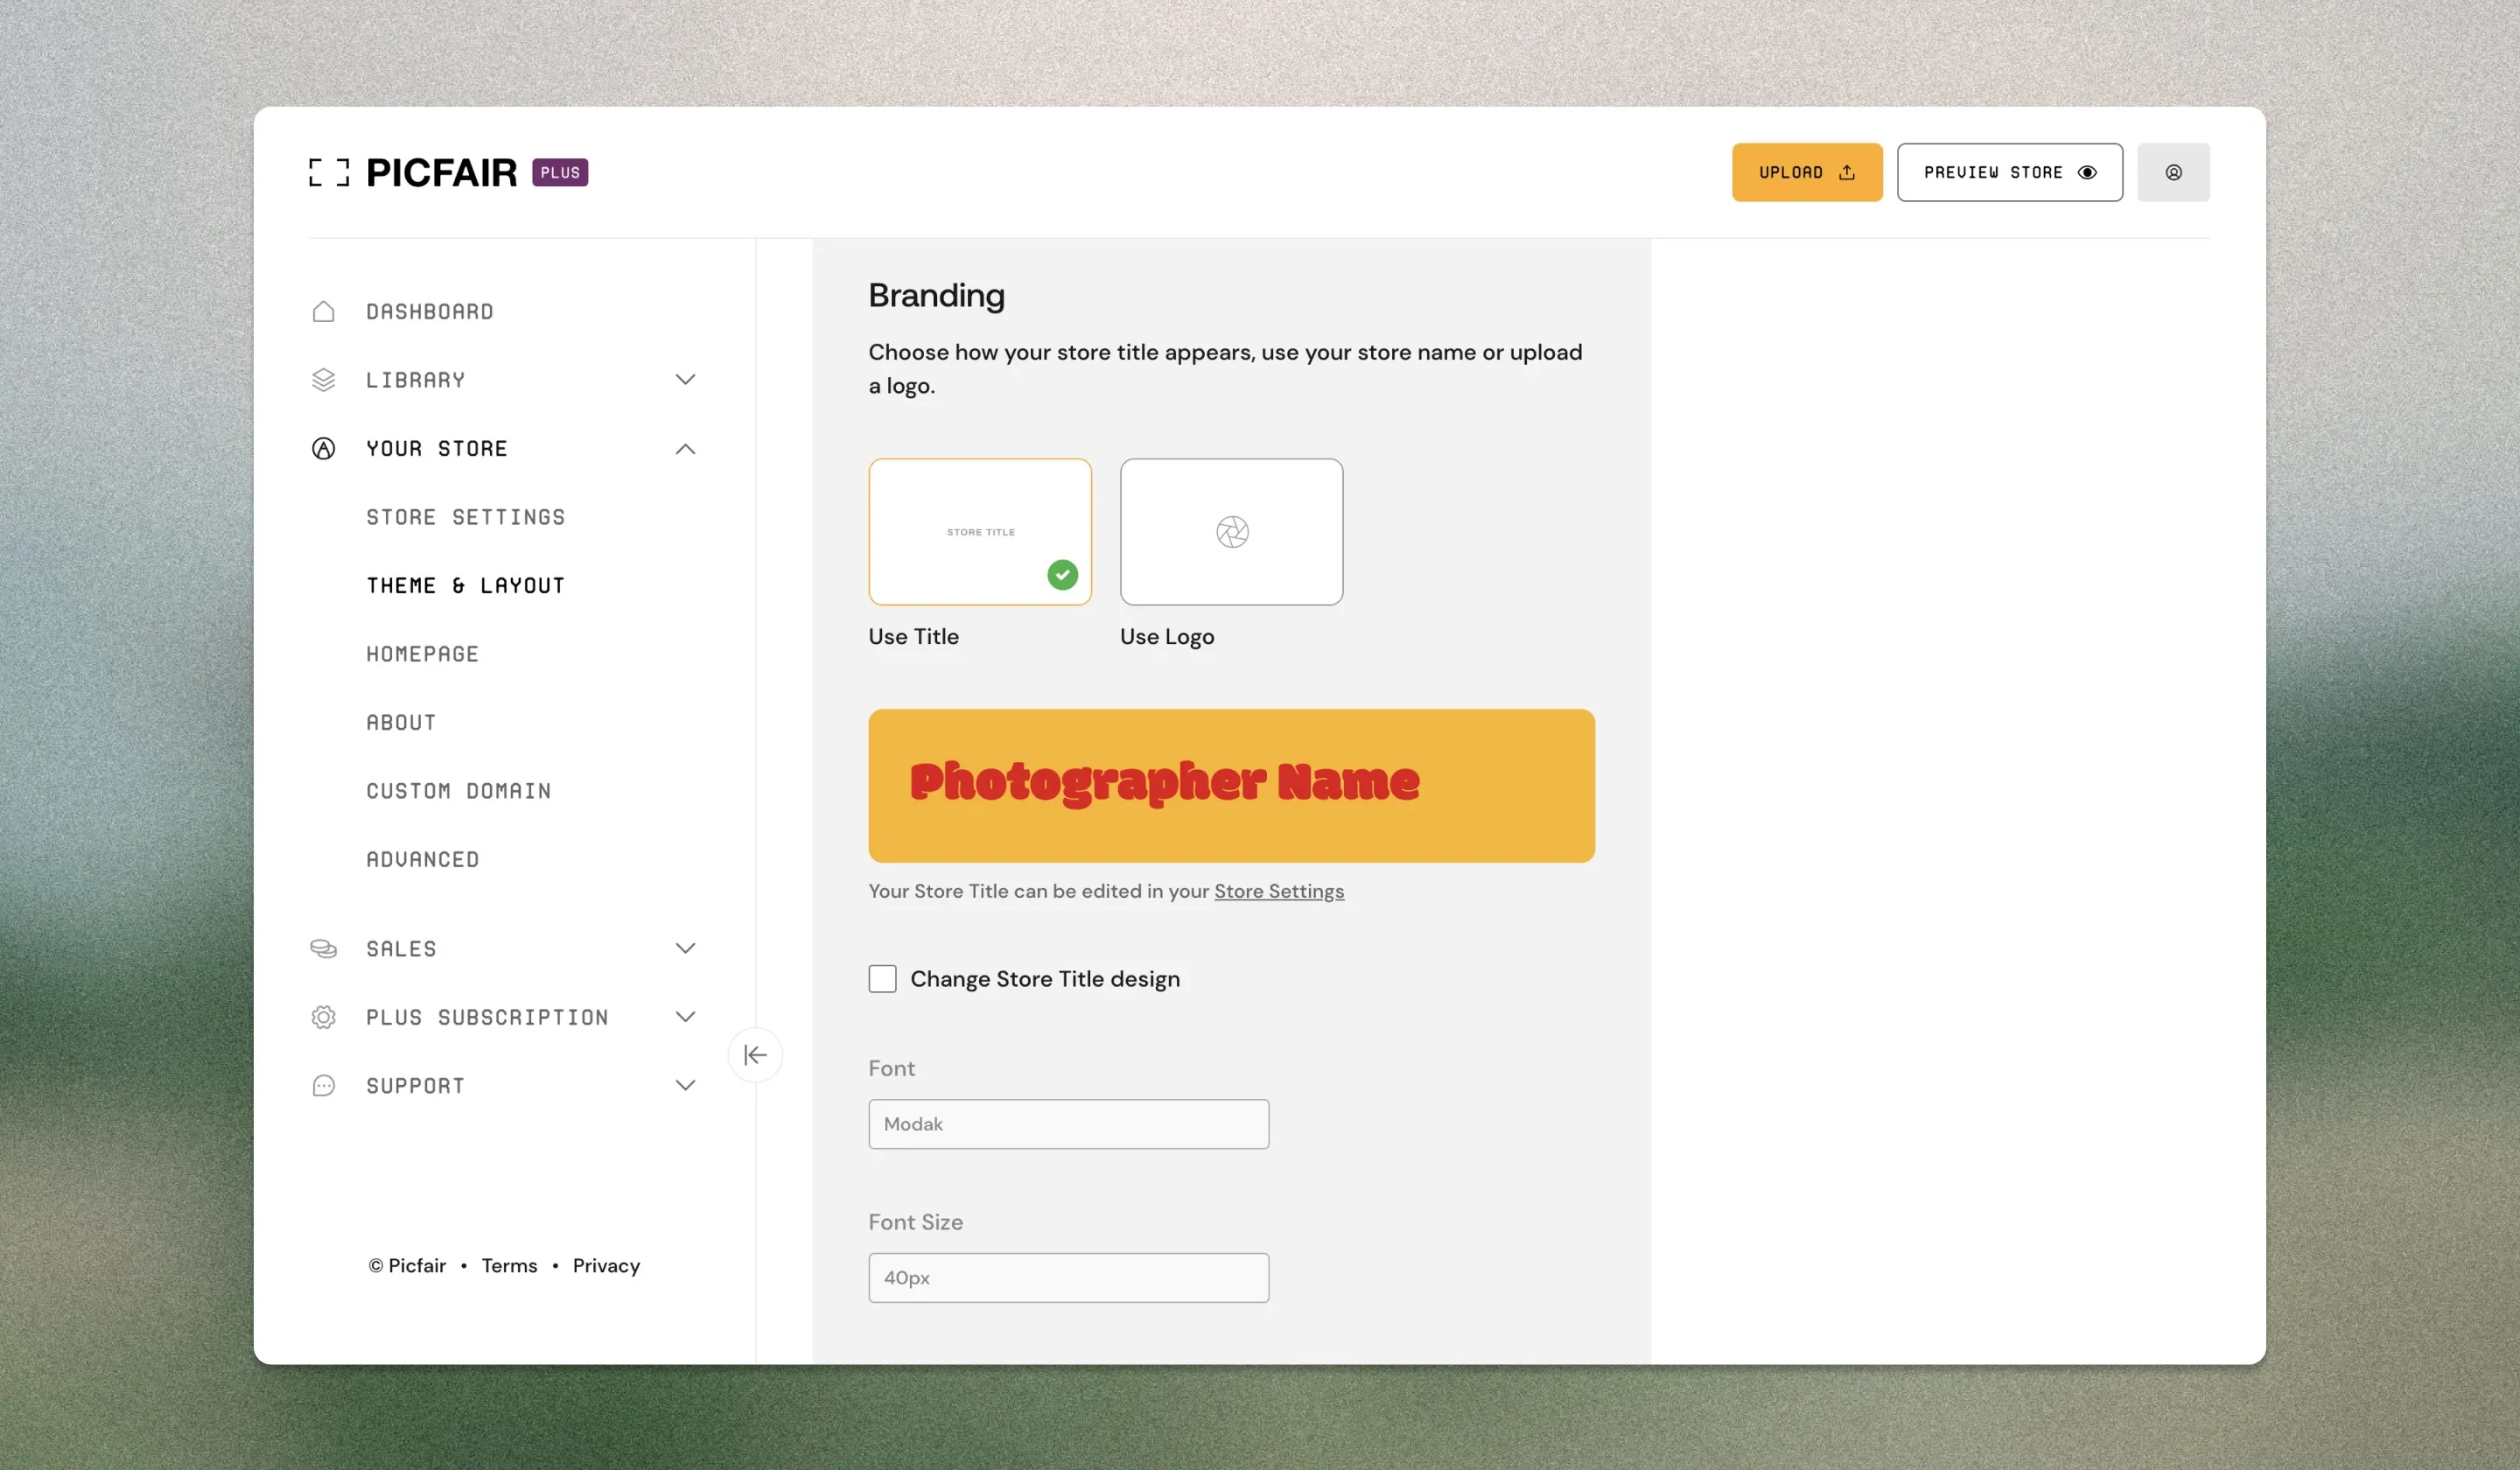Image resolution: width=2520 pixels, height=1470 pixels.
Task: Open Store Settings in sidebar
Action: 465,517
